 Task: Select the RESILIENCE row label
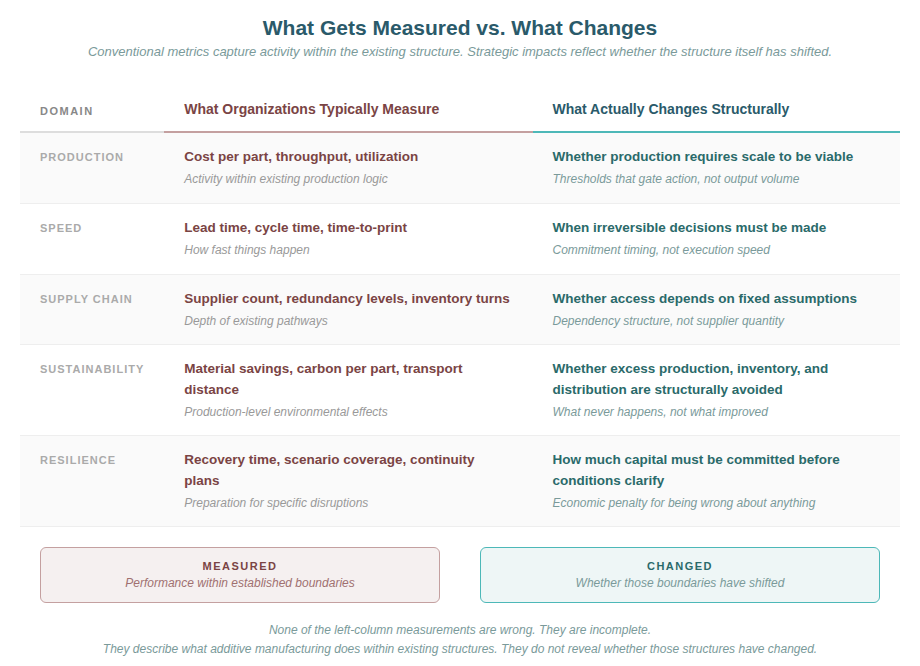tap(78, 460)
